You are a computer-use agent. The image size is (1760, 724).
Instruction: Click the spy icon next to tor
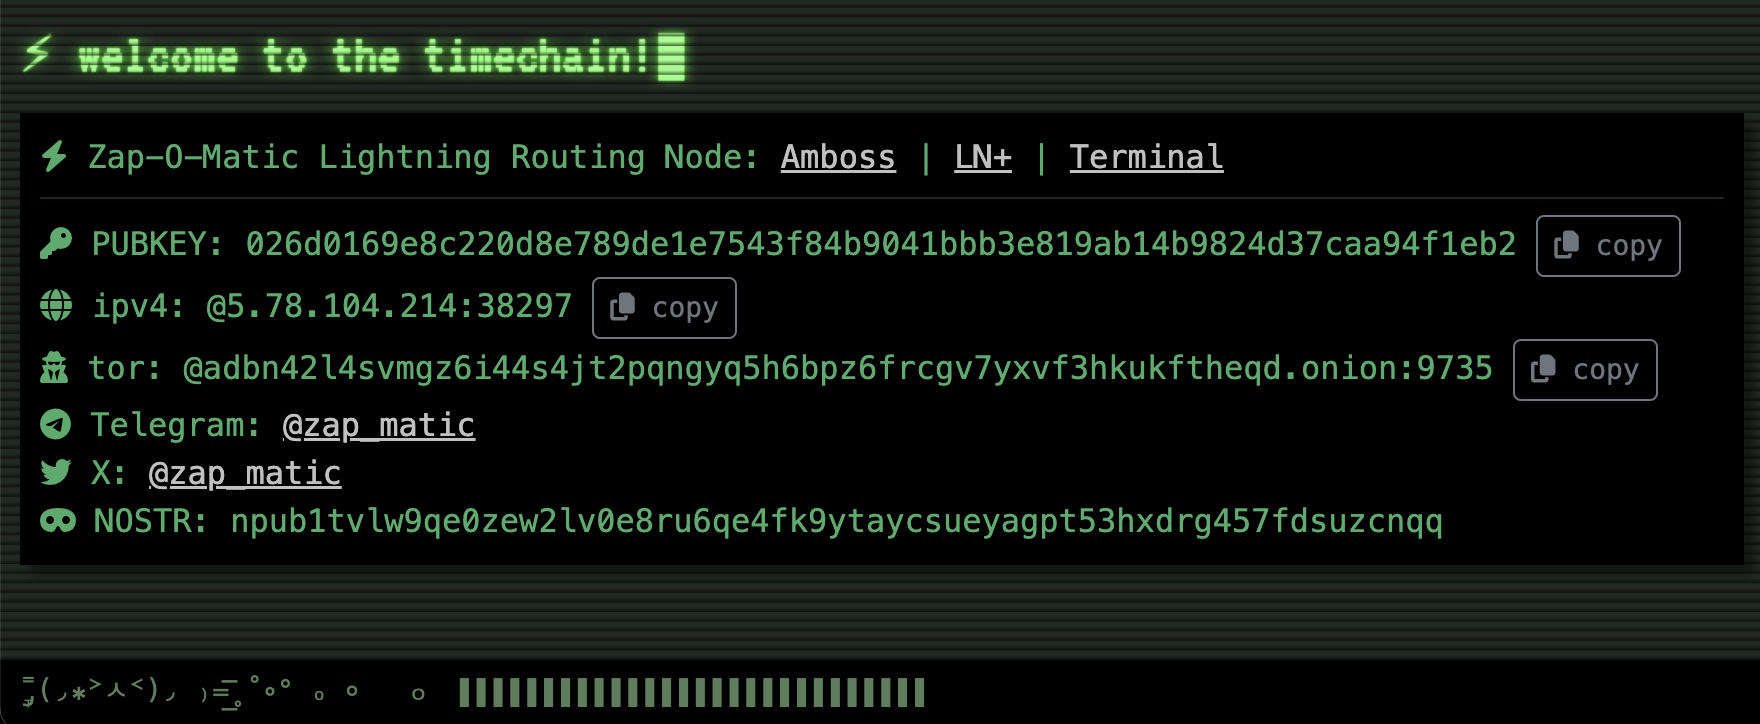[x=54, y=369]
